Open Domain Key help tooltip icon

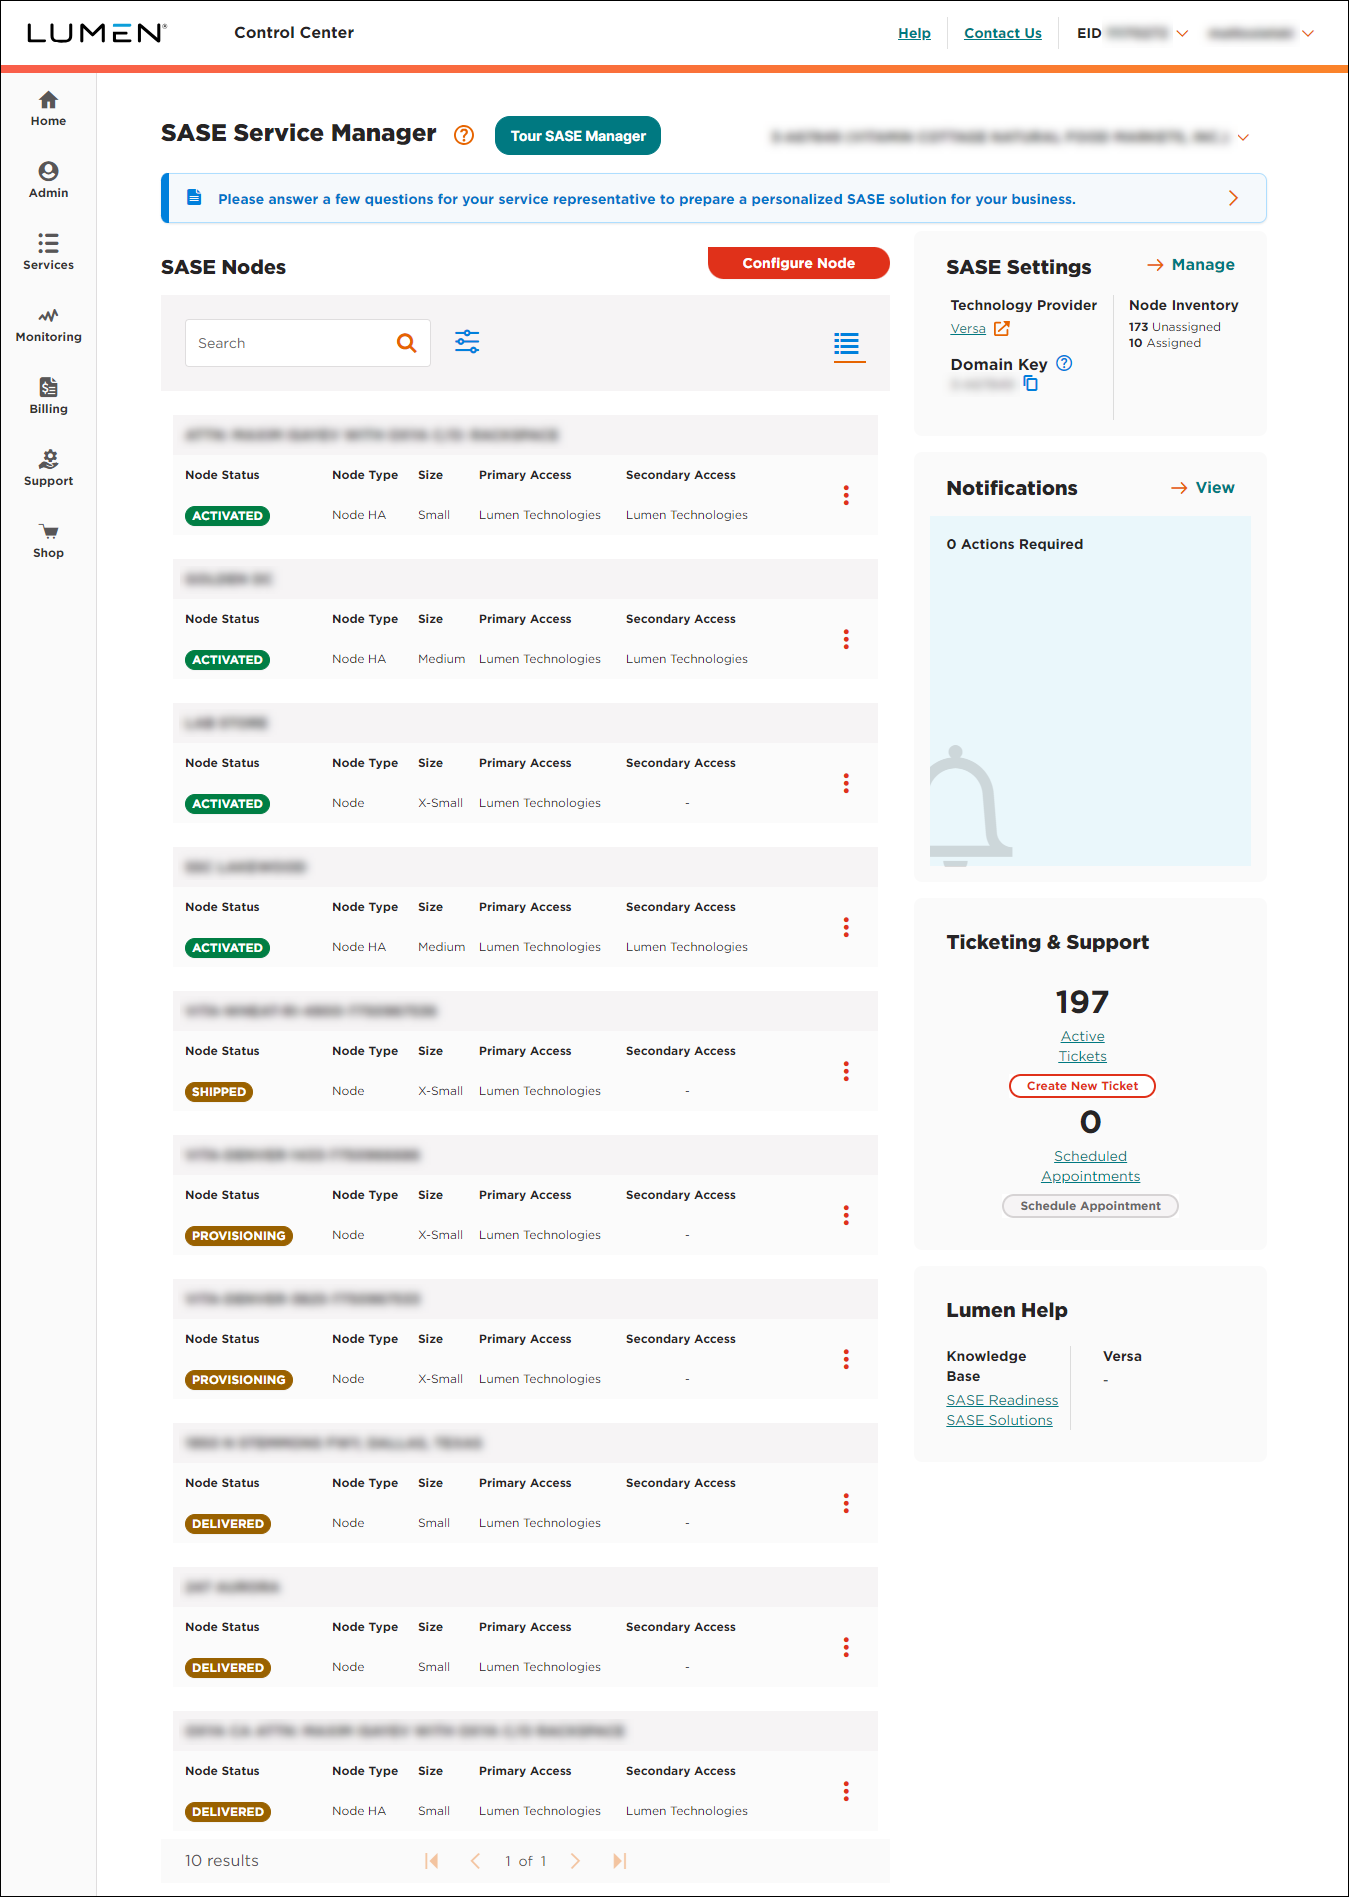pos(1064,364)
